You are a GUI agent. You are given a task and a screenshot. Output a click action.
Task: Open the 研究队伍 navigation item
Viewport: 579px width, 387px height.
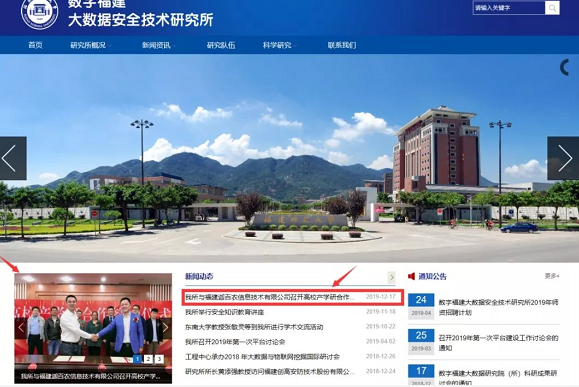coord(221,45)
